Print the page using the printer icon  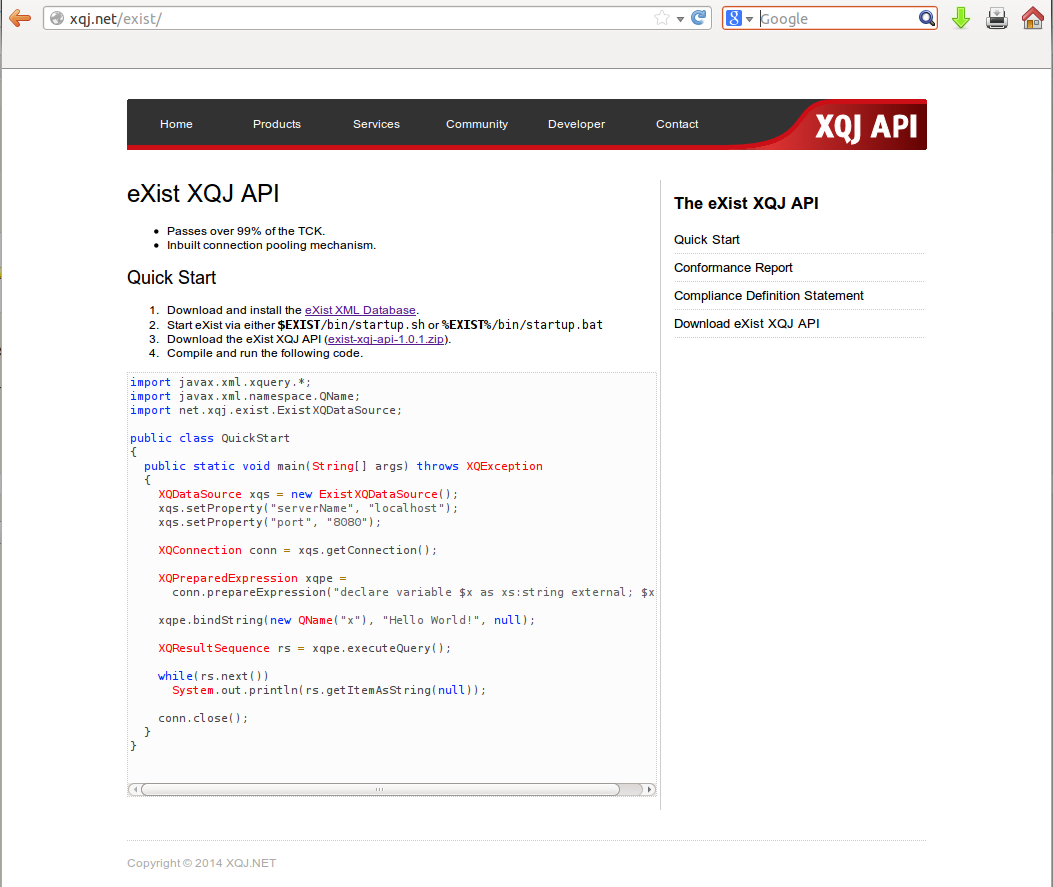pyautogui.click(x=996, y=18)
